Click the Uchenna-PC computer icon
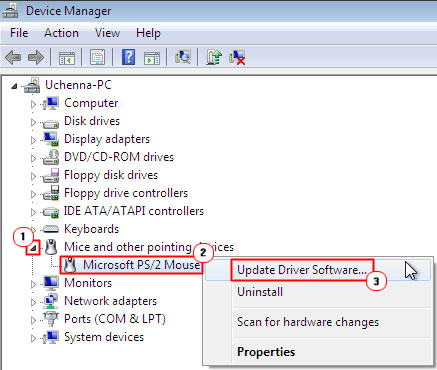This screenshot has width=437, height=370. click(x=32, y=85)
